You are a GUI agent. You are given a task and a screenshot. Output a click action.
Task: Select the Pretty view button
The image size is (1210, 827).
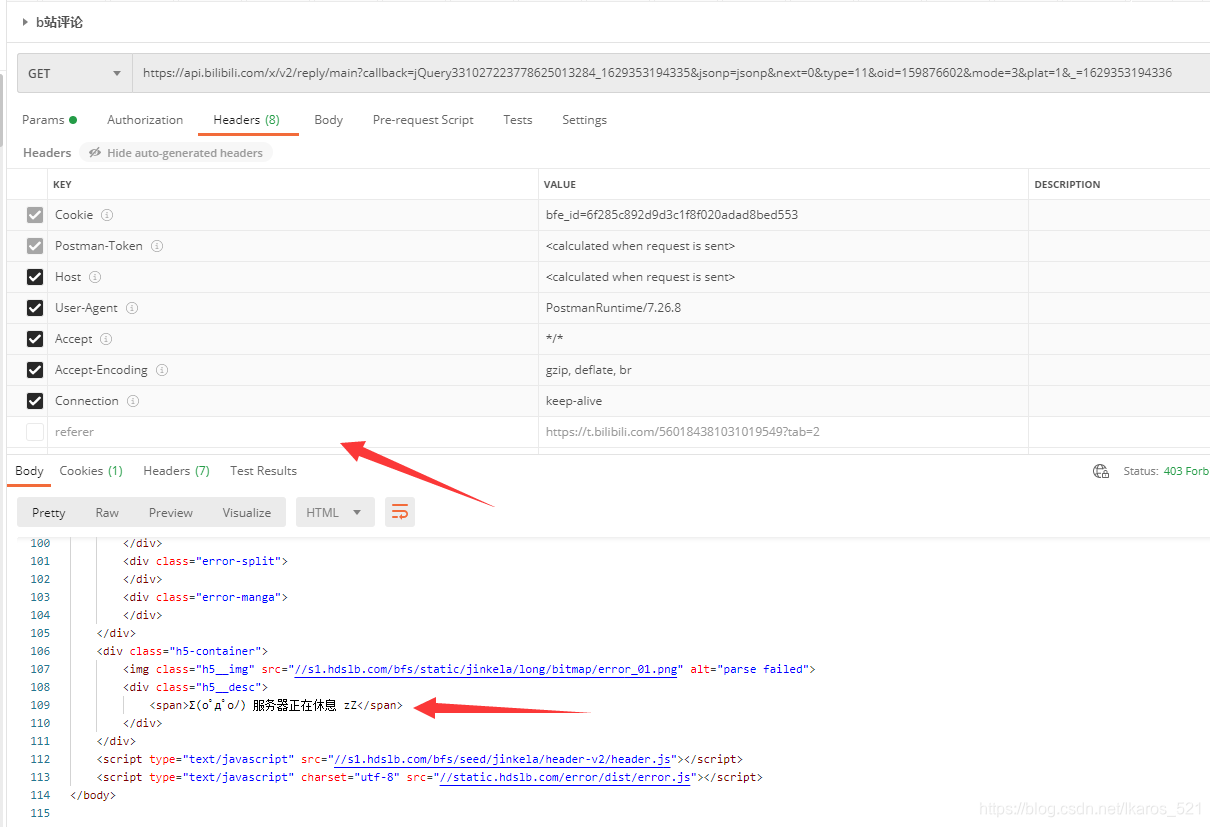(x=48, y=512)
